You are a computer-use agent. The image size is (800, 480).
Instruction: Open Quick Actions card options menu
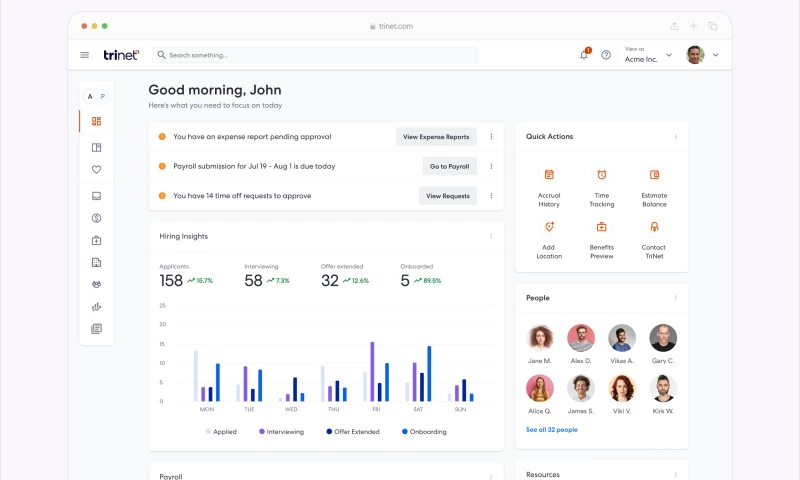[x=676, y=137]
